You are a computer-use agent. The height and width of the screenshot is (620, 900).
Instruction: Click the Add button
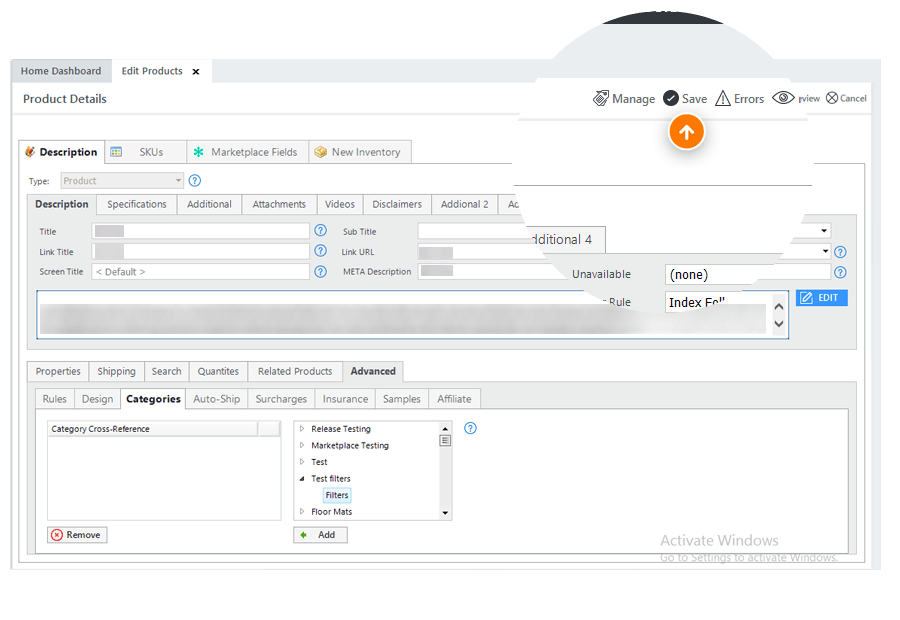320,535
